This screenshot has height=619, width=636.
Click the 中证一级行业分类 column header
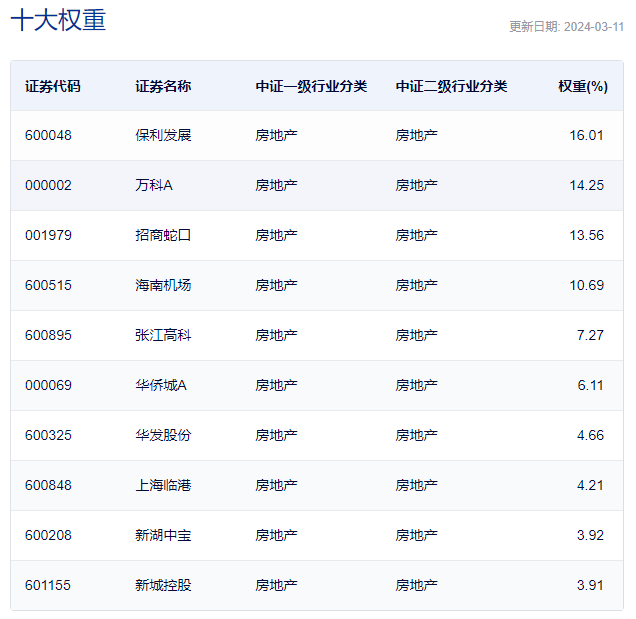coord(311,86)
